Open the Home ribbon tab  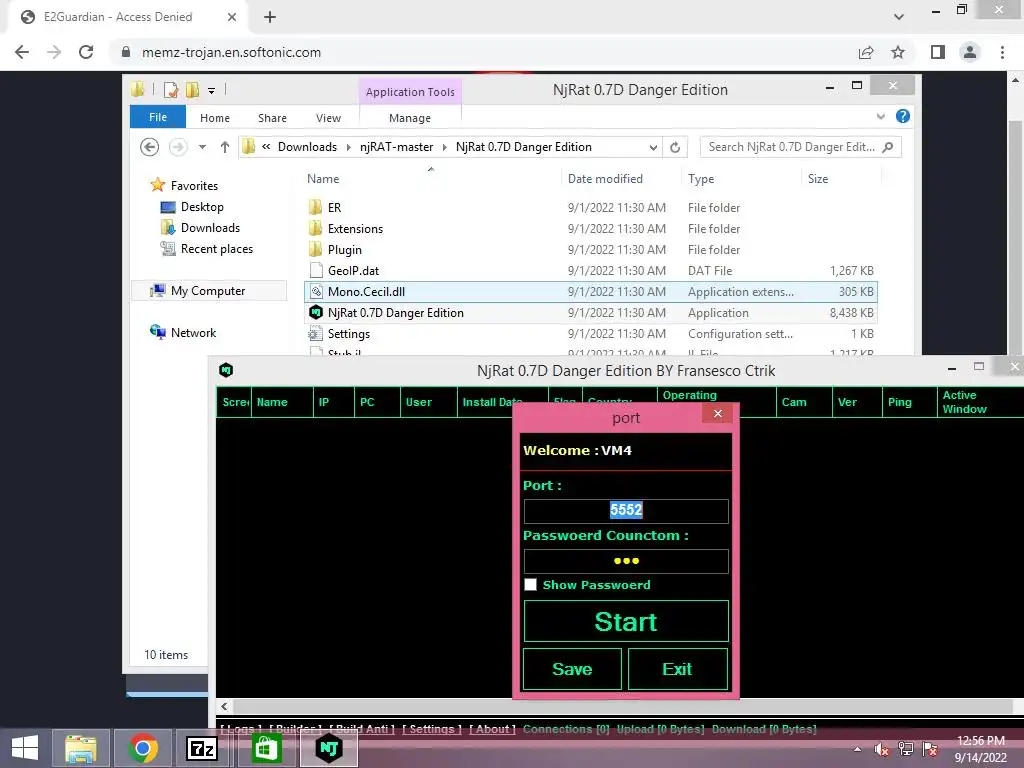pos(215,118)
